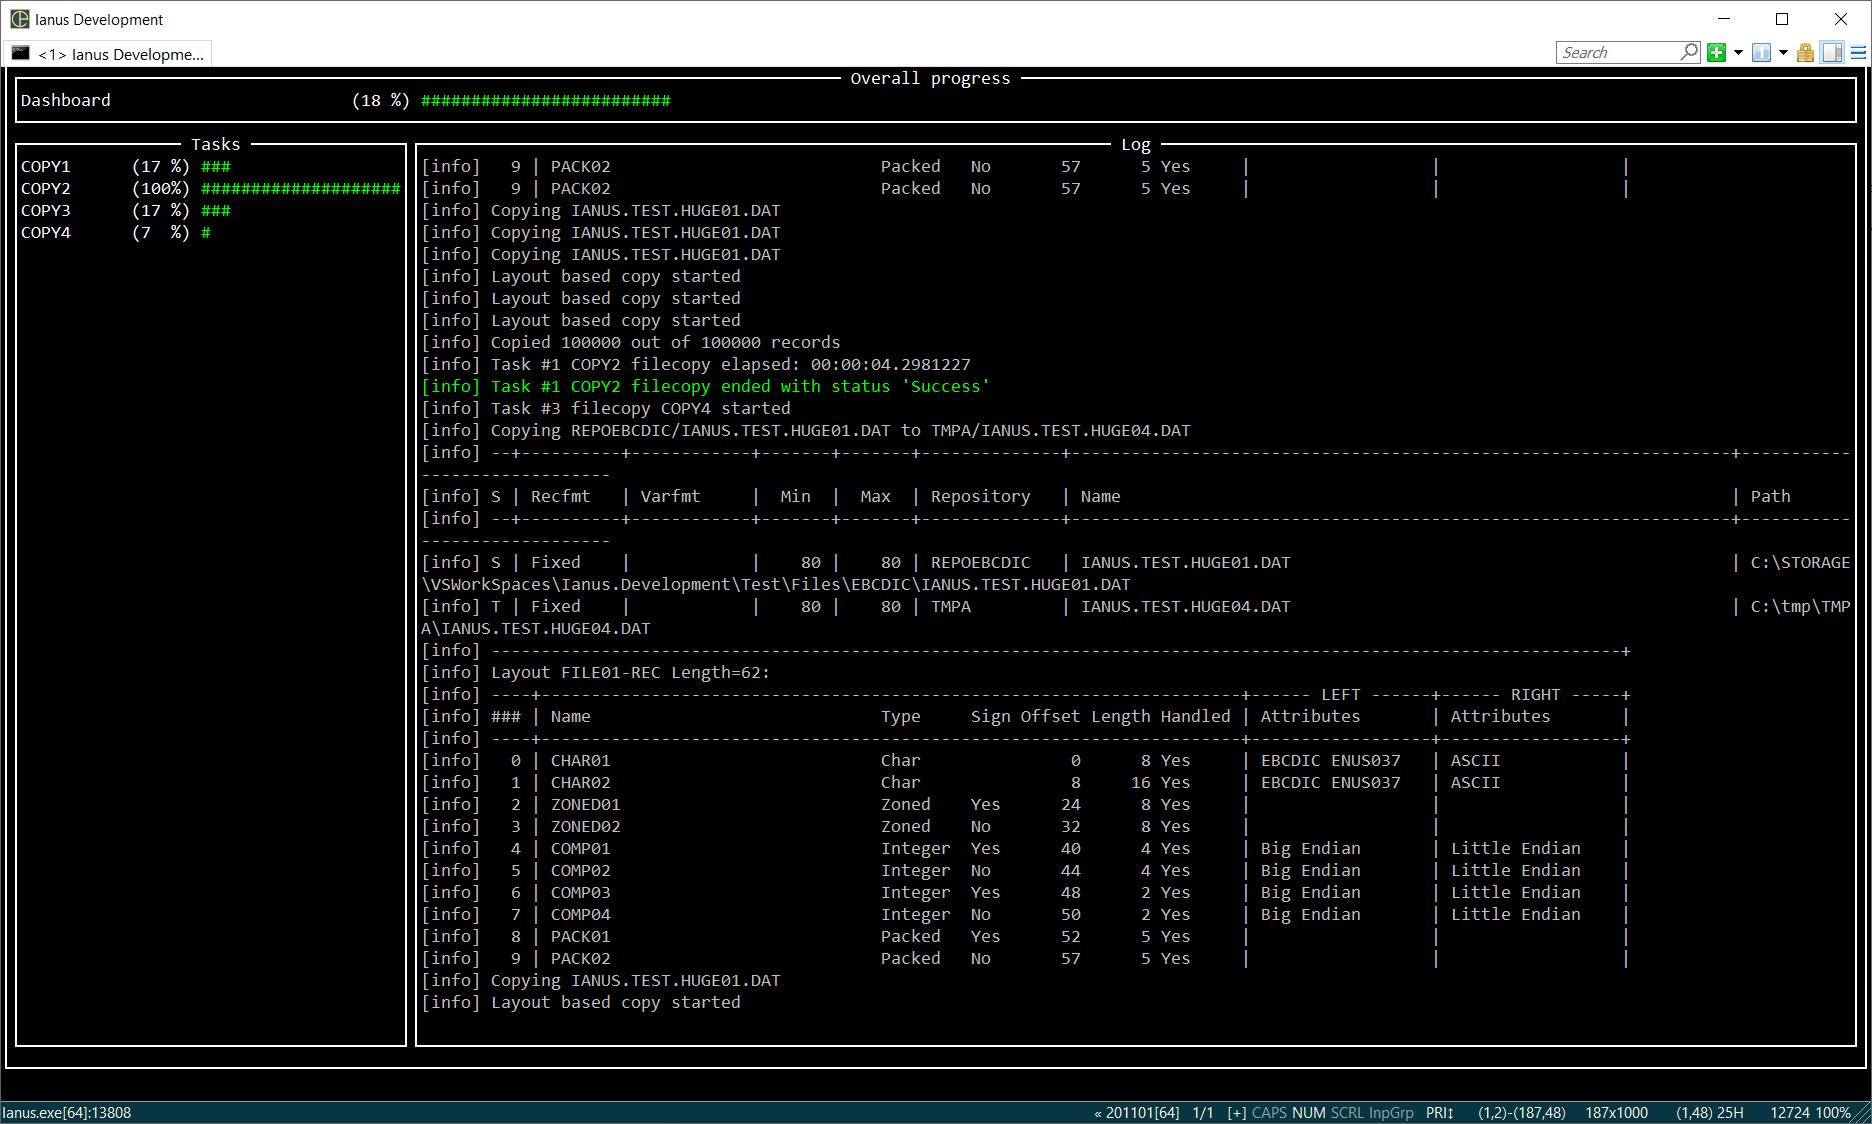This screenshot has width=1872, height=1124.
Task: Click the COPY3 task row label
Action: tap(46, 210)
